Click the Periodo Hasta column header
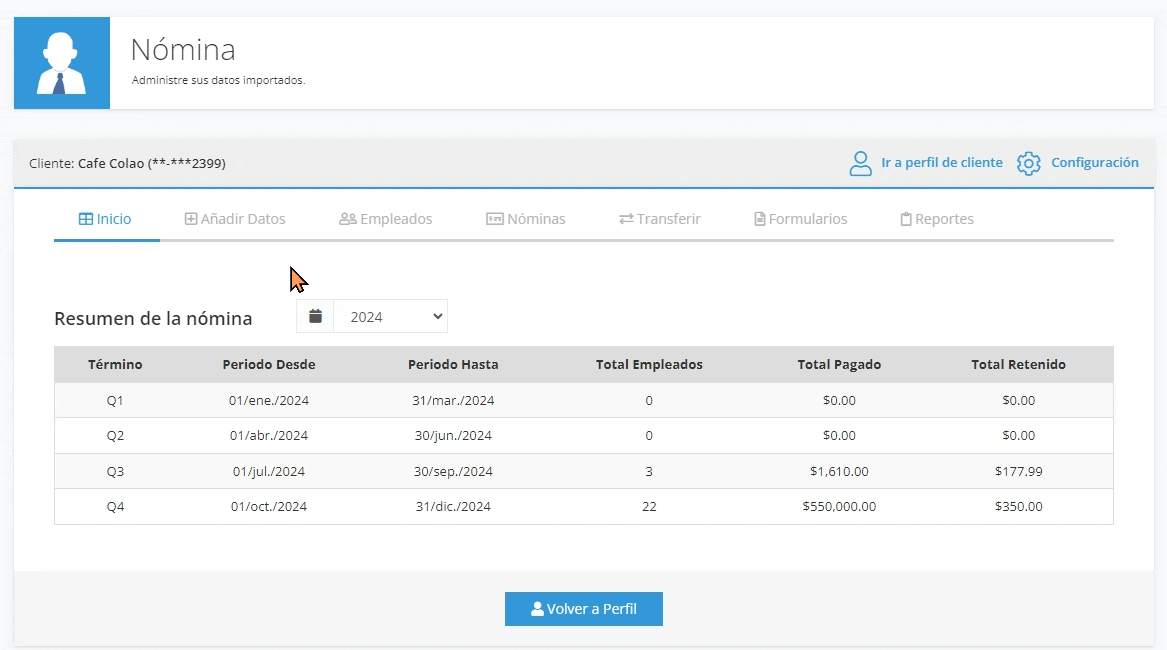The image size is (1167, 650). pyautogui.click(x=453, y=364)
